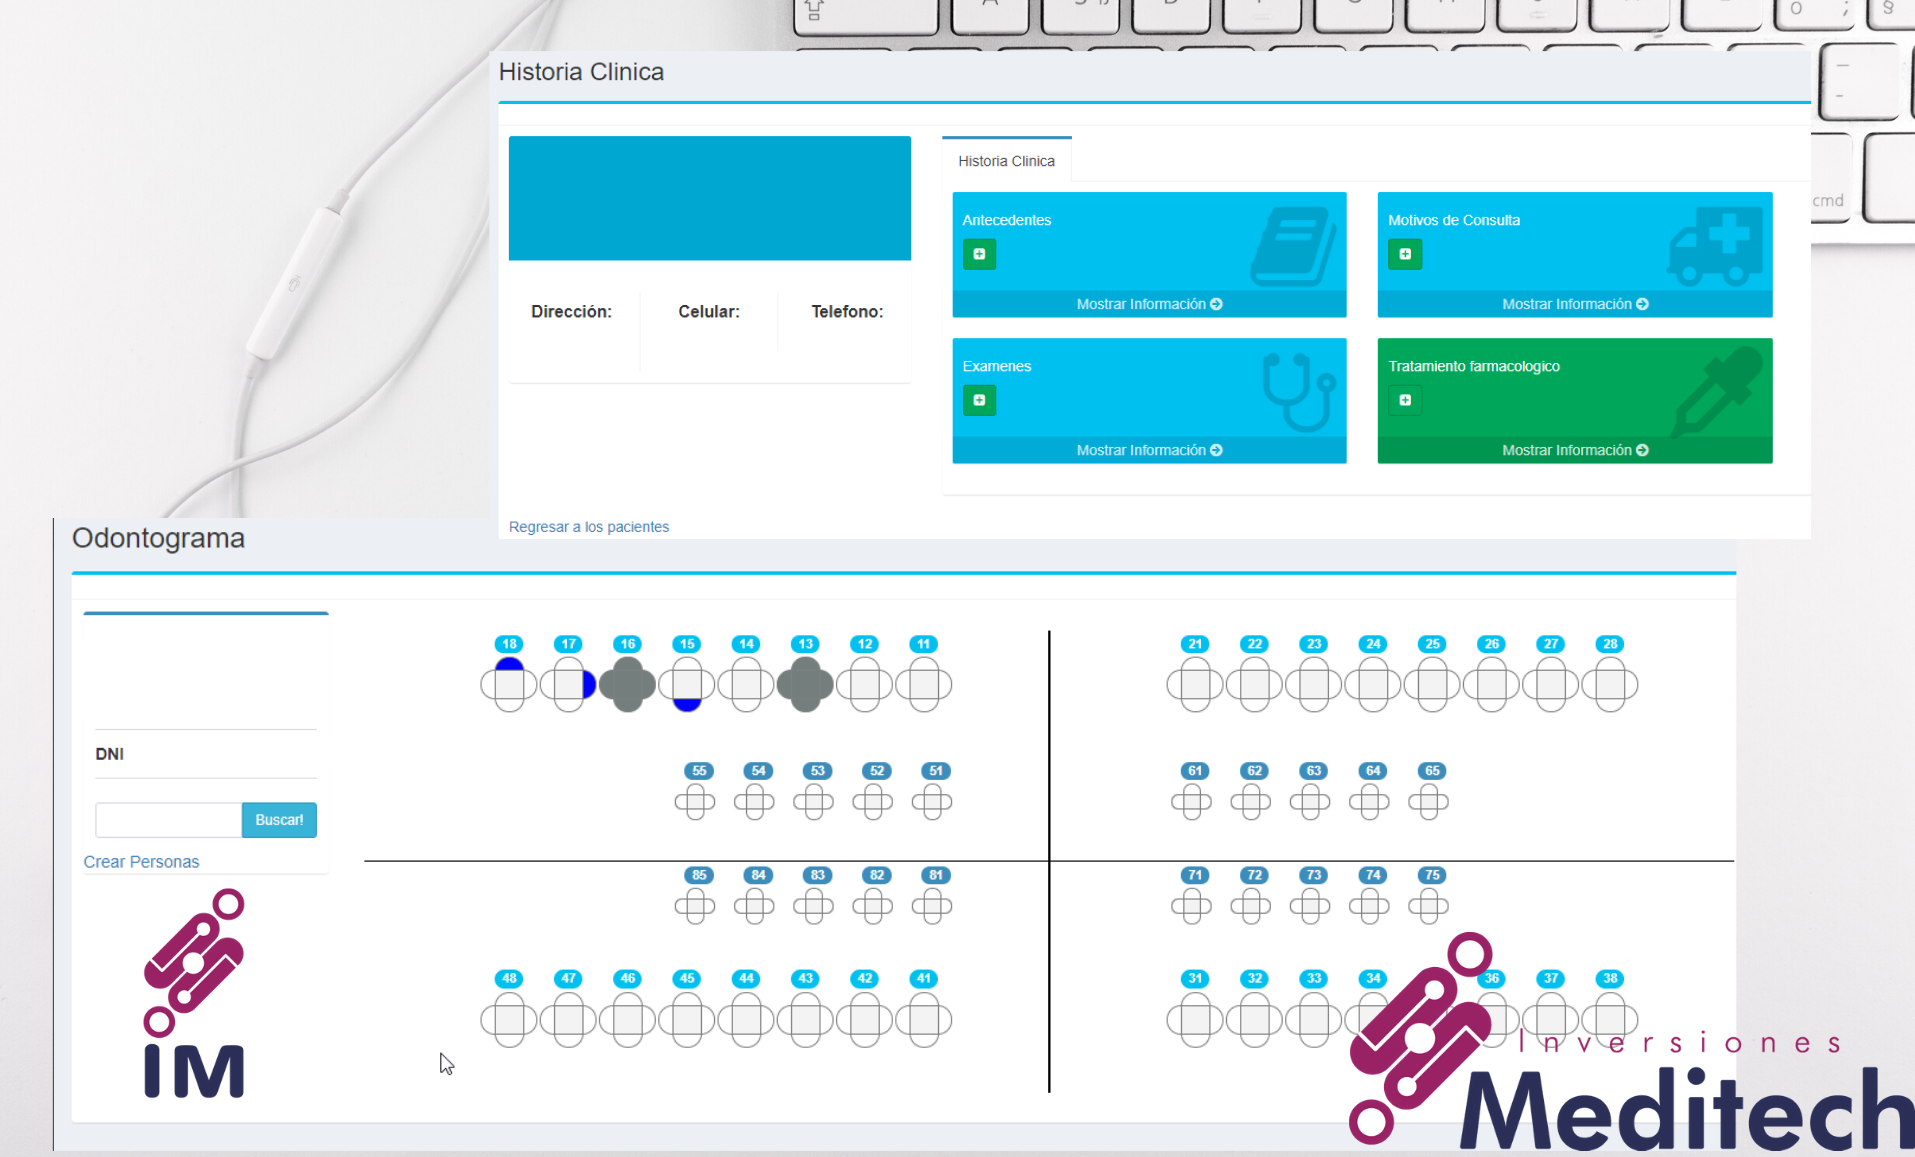
Task: Select tooth 18 in the odontogram
Action: pyautogui.click(x=508, y=685)
